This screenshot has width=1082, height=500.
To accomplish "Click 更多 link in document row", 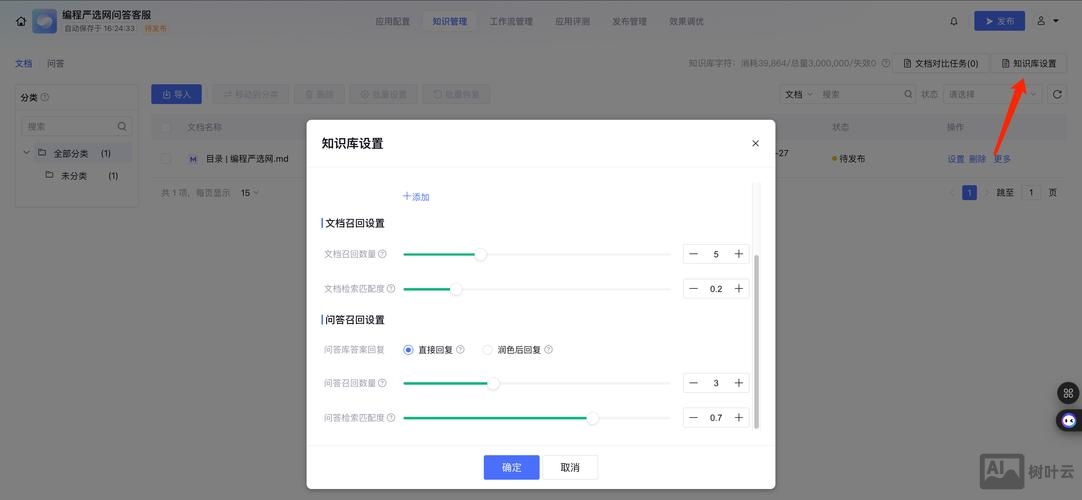I will [1002, 159].
